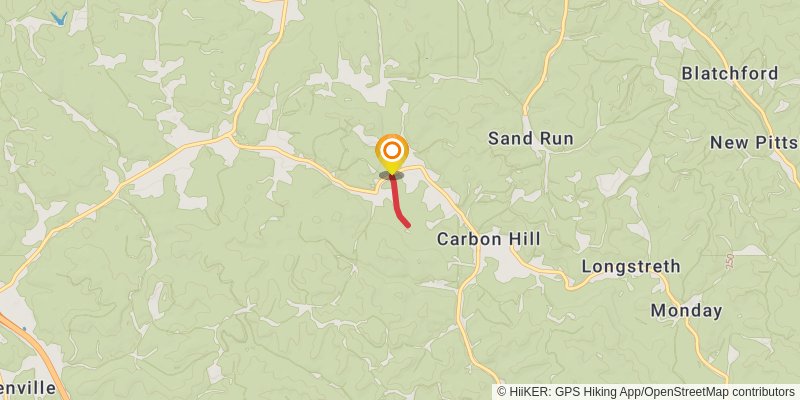Select the Carbon Hill town label
Screen dimensions: 800x400
(489, 239)
